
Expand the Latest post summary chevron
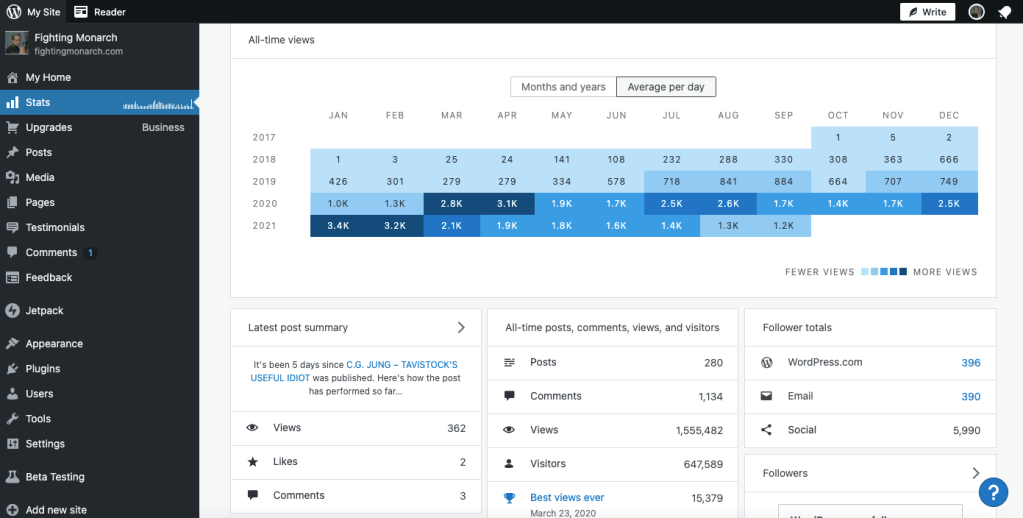point(461,327)
